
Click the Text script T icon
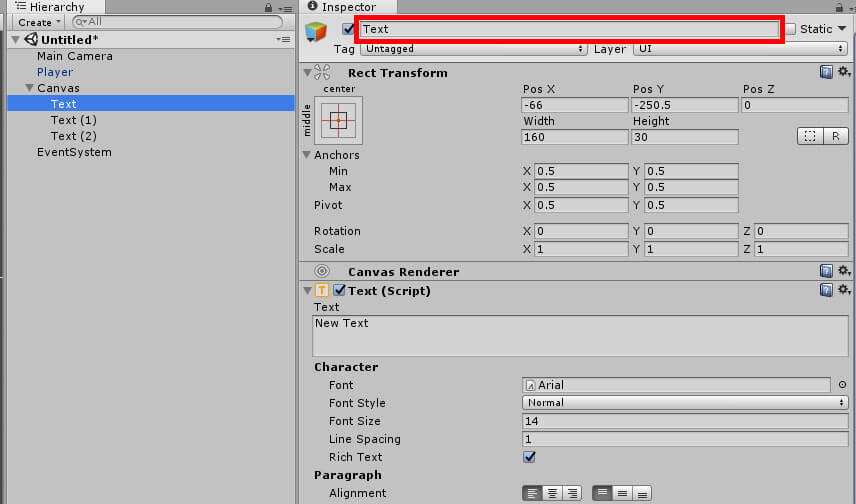tap(322, 290)
